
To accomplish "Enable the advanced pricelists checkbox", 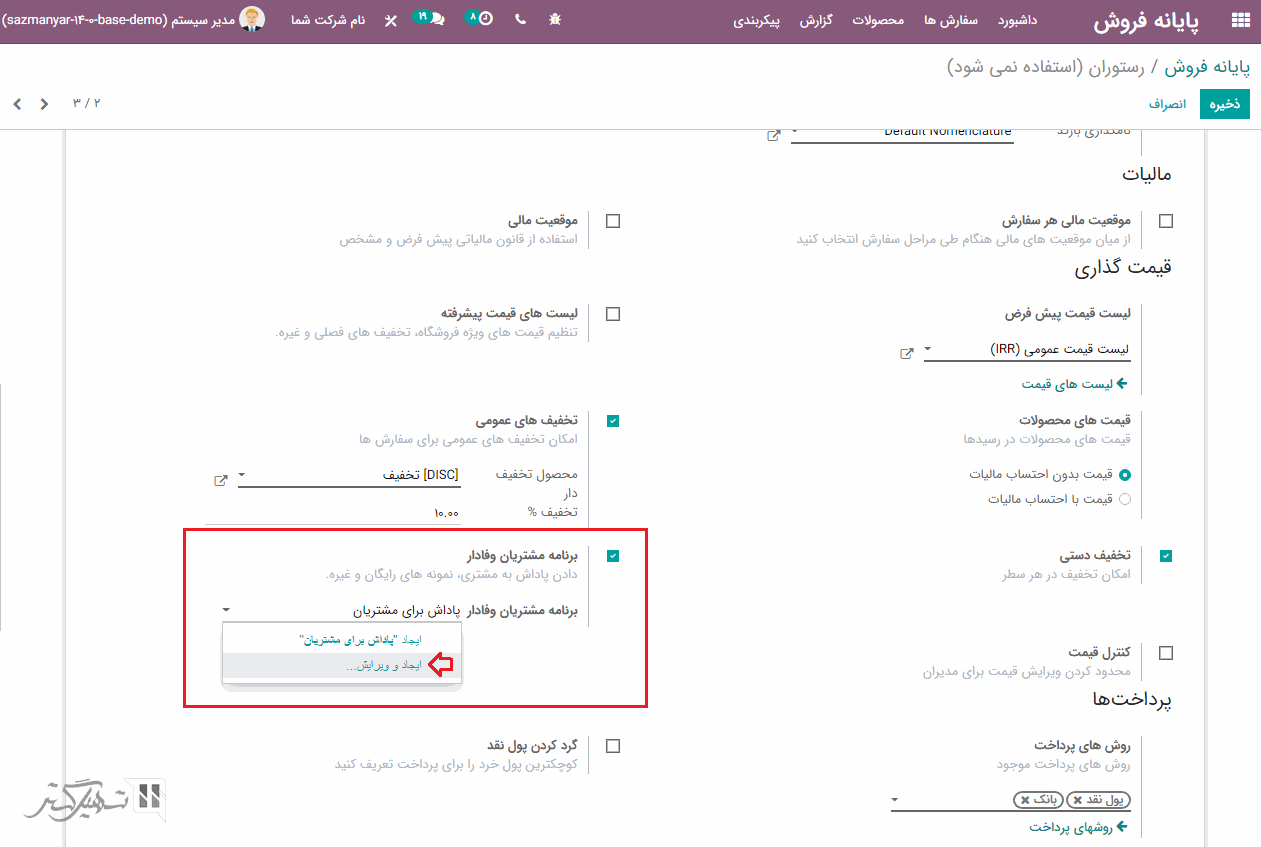I will tap(613, 314).
